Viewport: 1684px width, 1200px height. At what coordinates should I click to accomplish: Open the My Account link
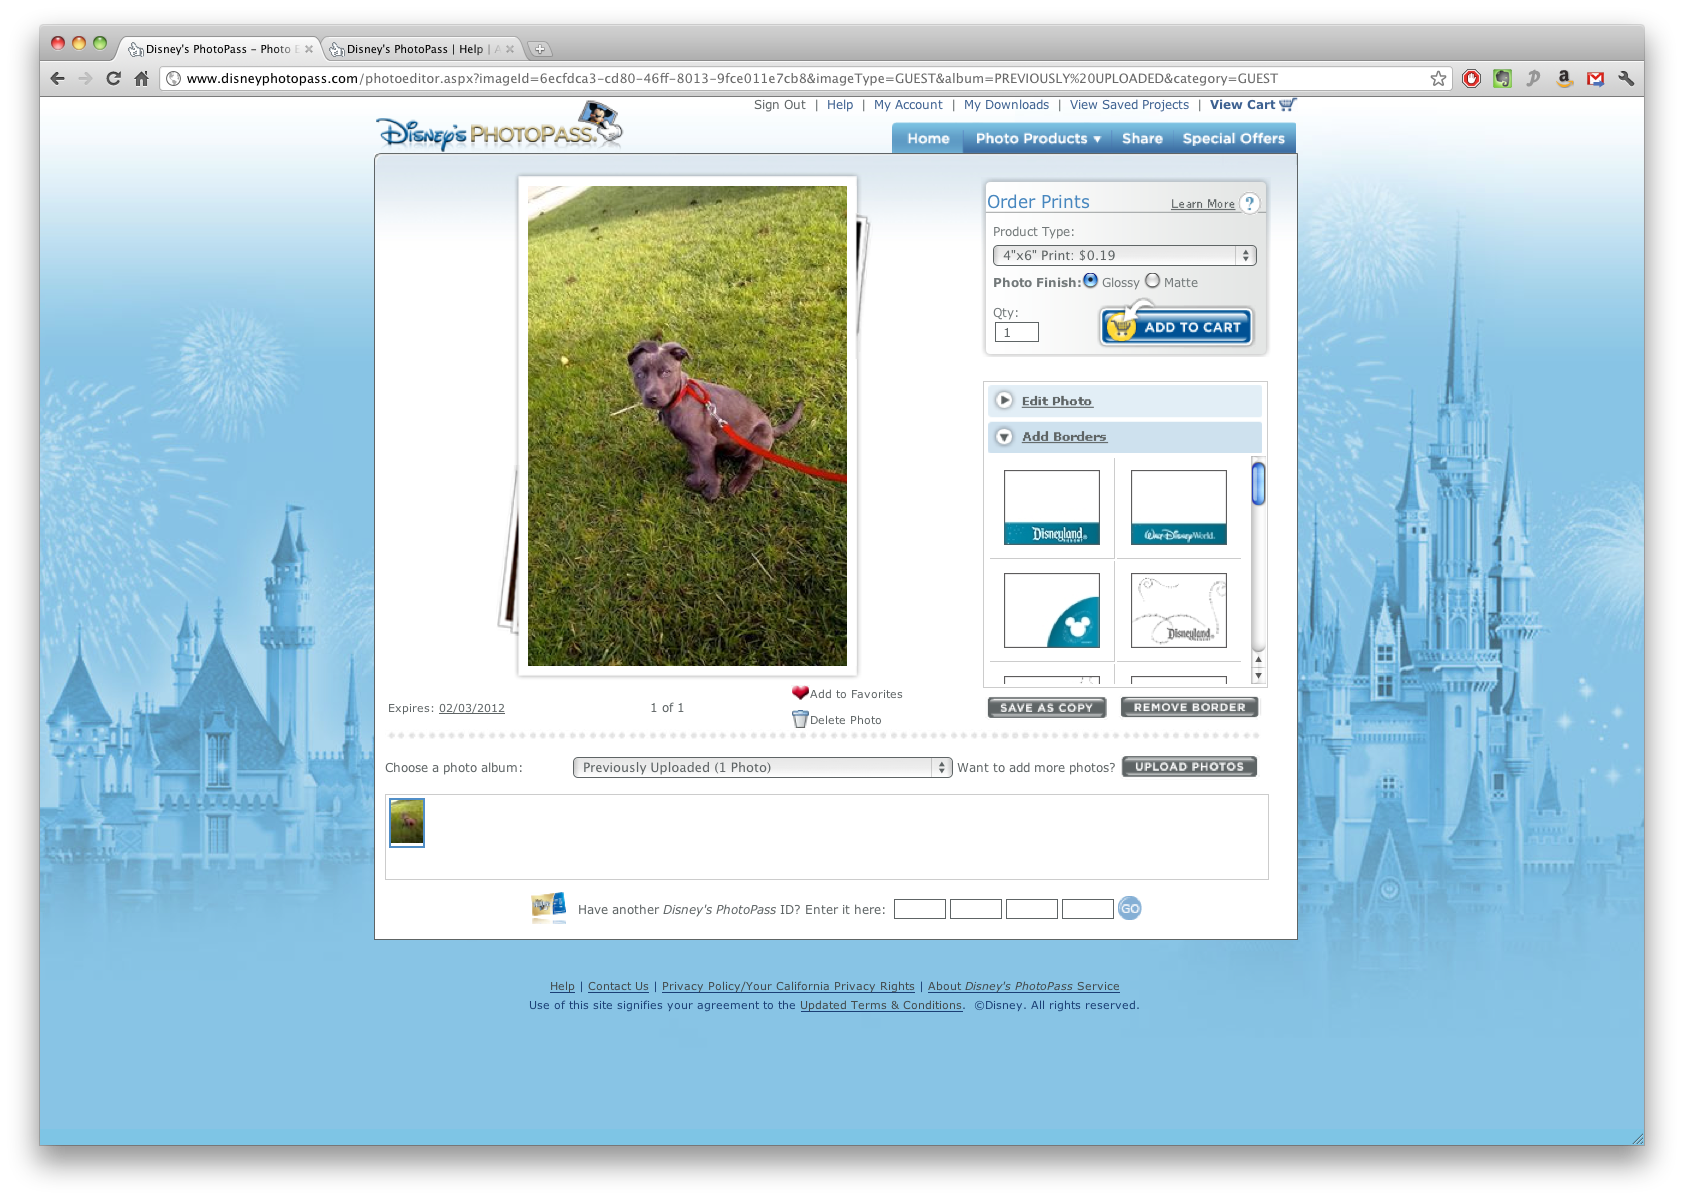click(x=908, y=104)
